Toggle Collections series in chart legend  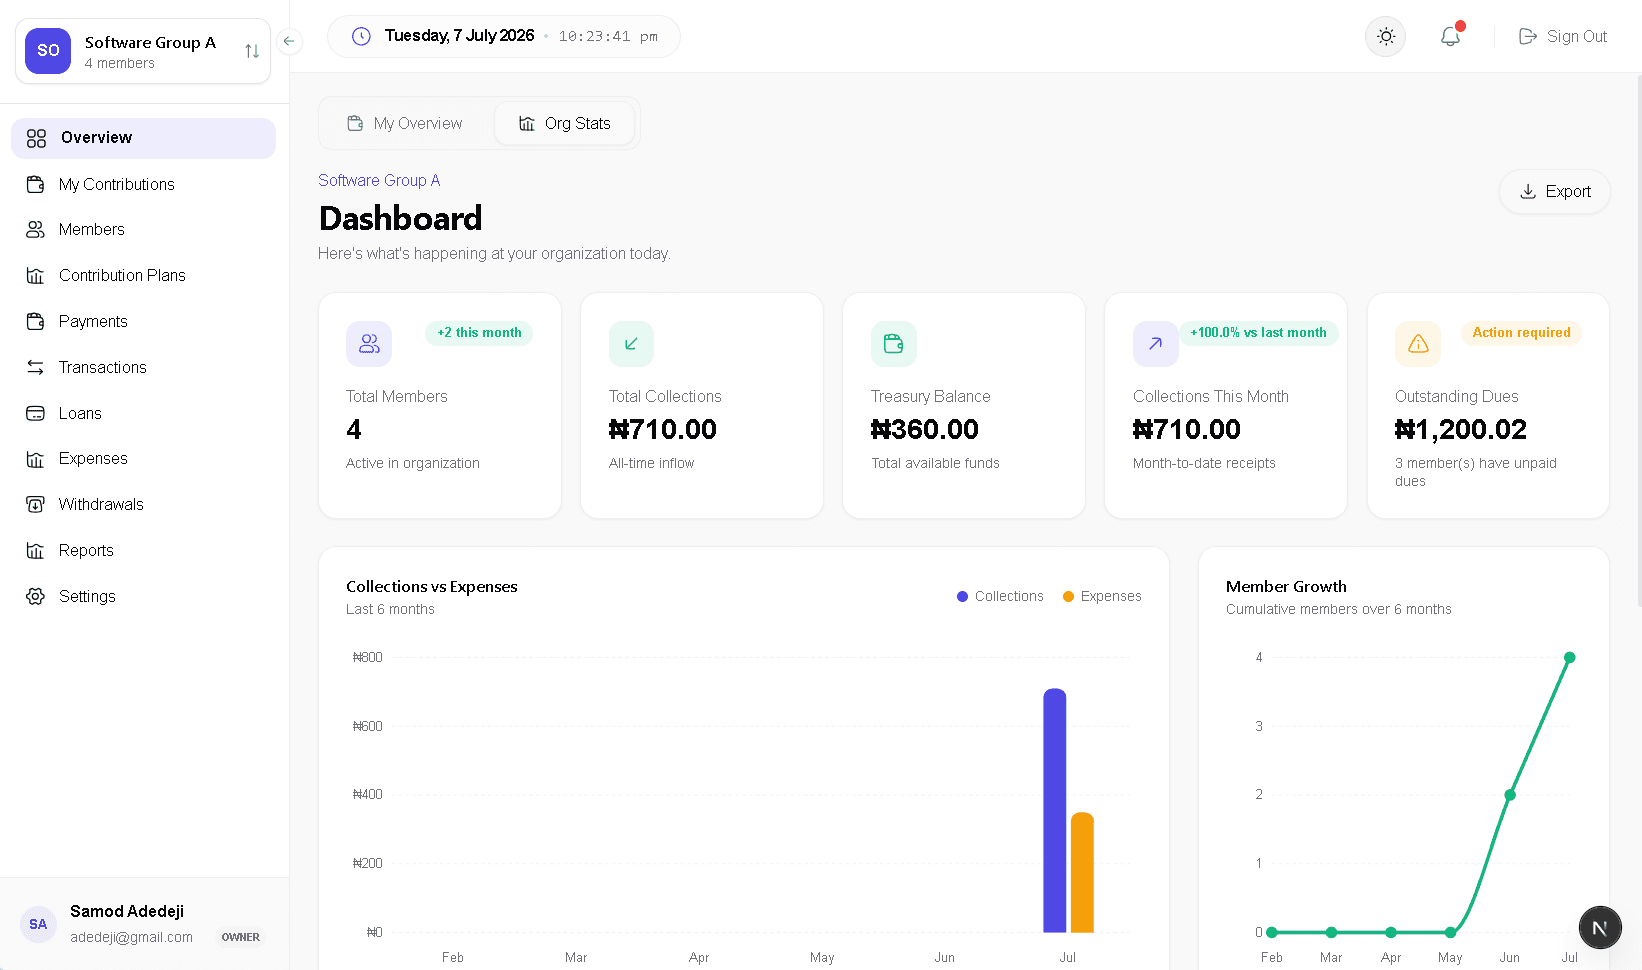click(1000, 597)
